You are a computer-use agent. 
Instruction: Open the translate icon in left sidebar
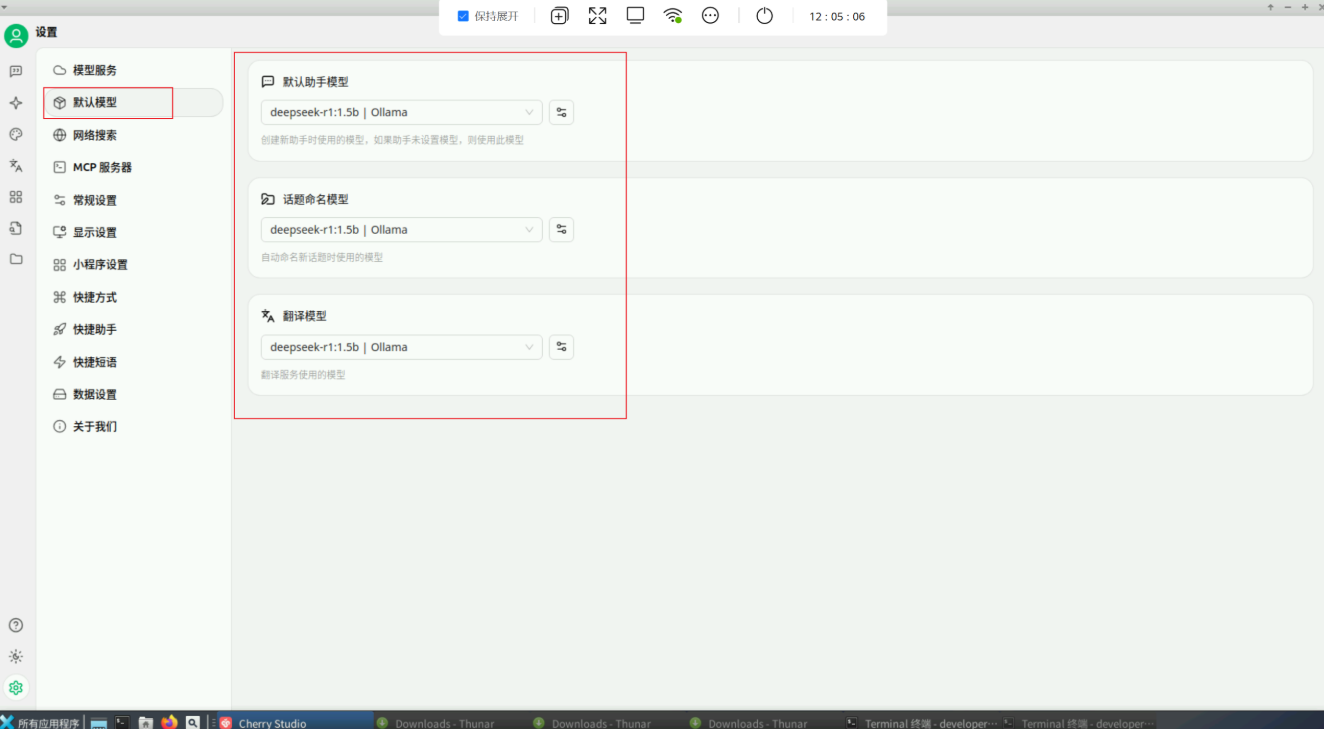tap(16, 165)
